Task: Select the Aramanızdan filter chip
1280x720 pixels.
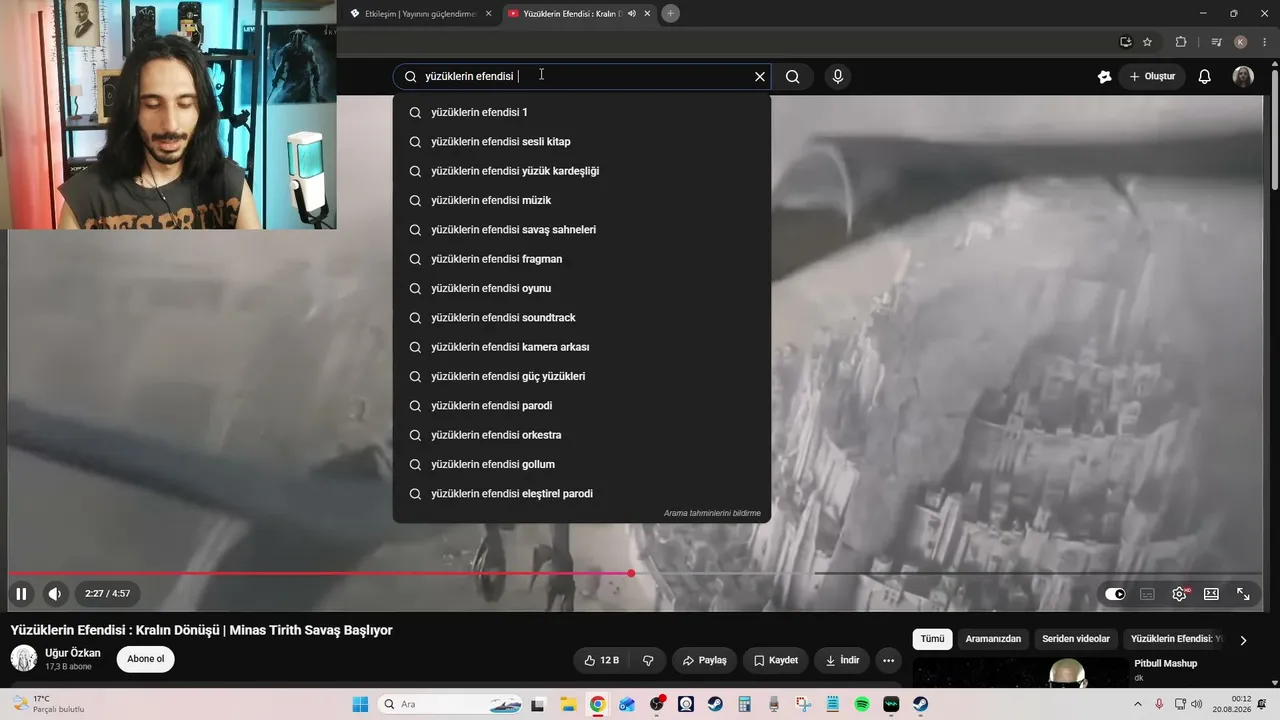Action: (x=993, y=639)
